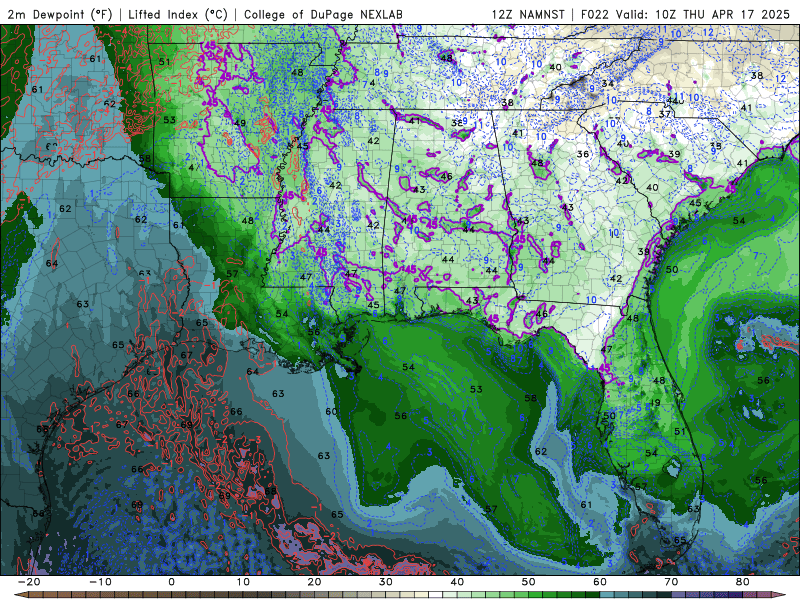Click the '30' label on the color scale
The height and width of the screenshot is (600, 800).
pos(386,582)
